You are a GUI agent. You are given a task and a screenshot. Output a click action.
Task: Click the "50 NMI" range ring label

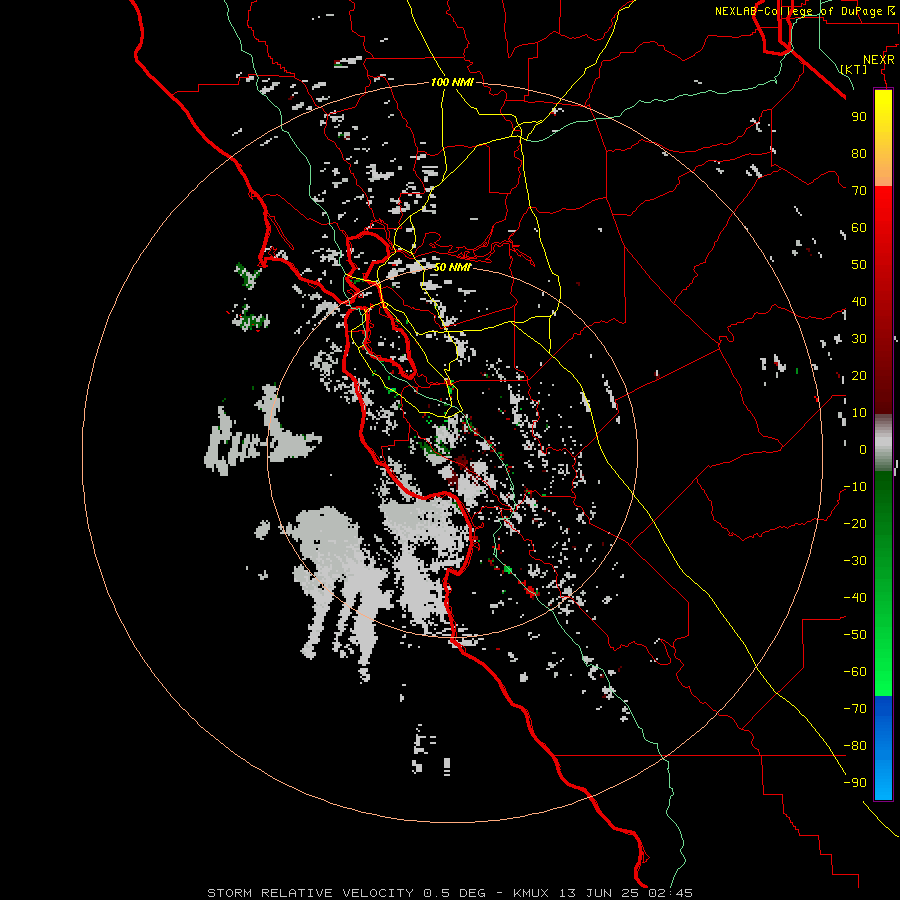point(452,267)
